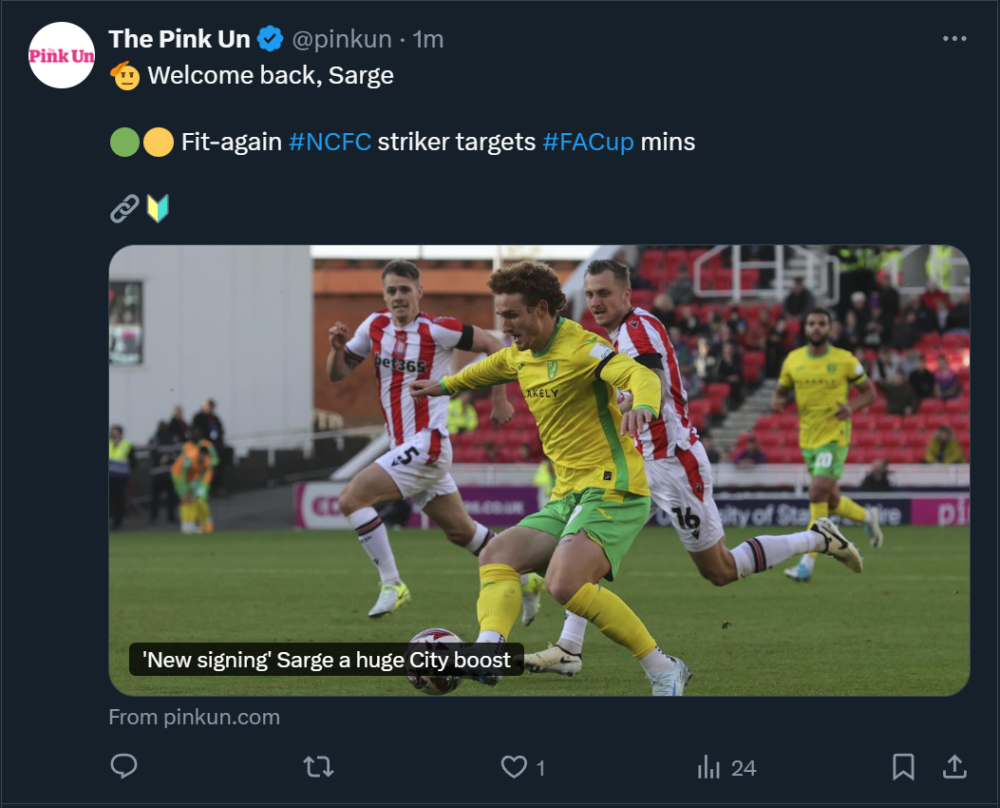
Task: Click The Pink Un profile avatar
Action: (62, 56)
